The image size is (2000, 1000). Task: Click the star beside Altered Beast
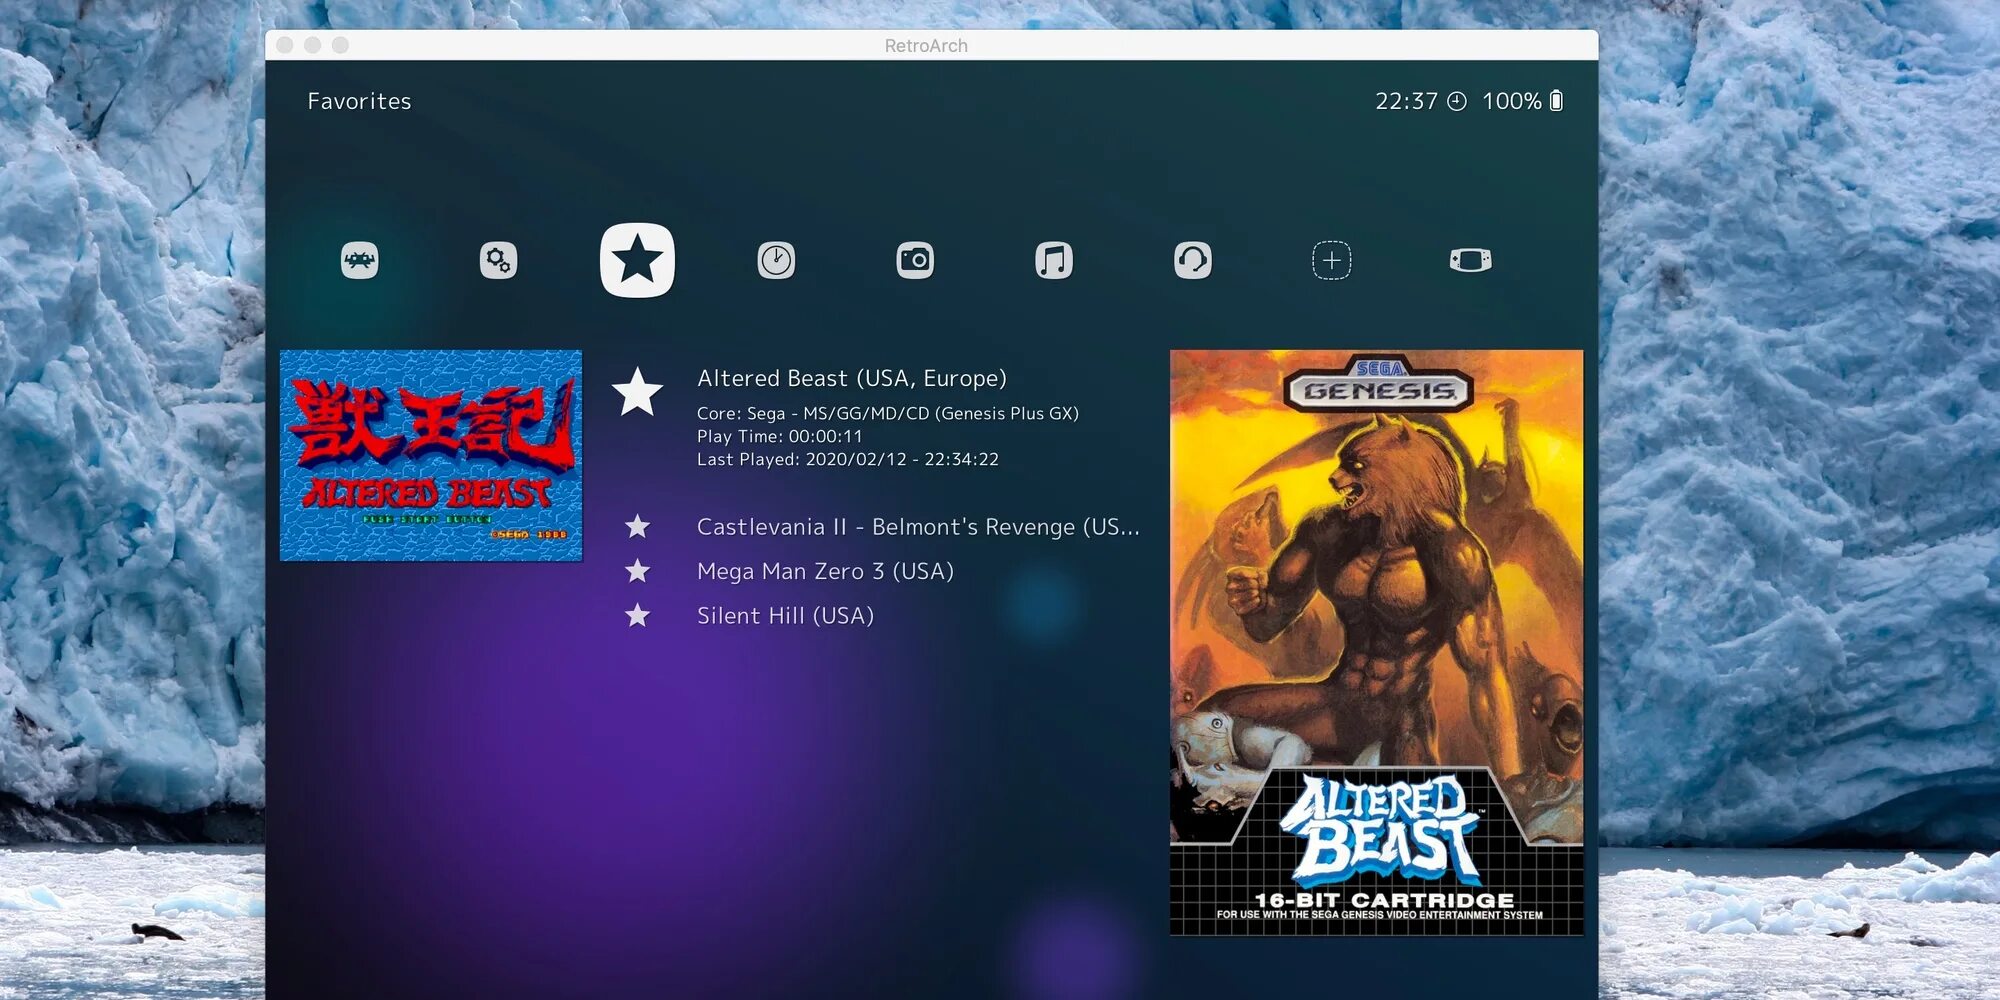pyautogui.click(x=637, y=391)
